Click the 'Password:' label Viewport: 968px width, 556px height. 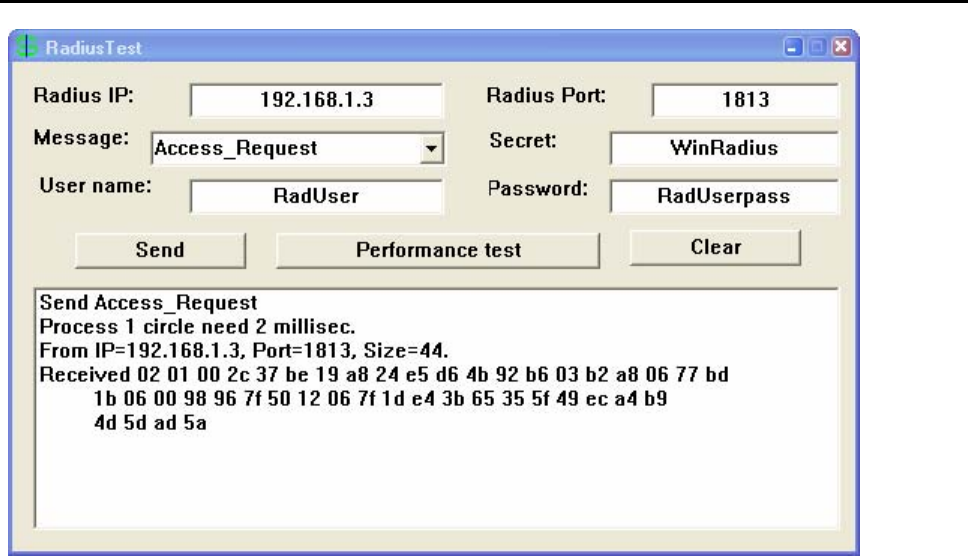[x=538, y=189]
